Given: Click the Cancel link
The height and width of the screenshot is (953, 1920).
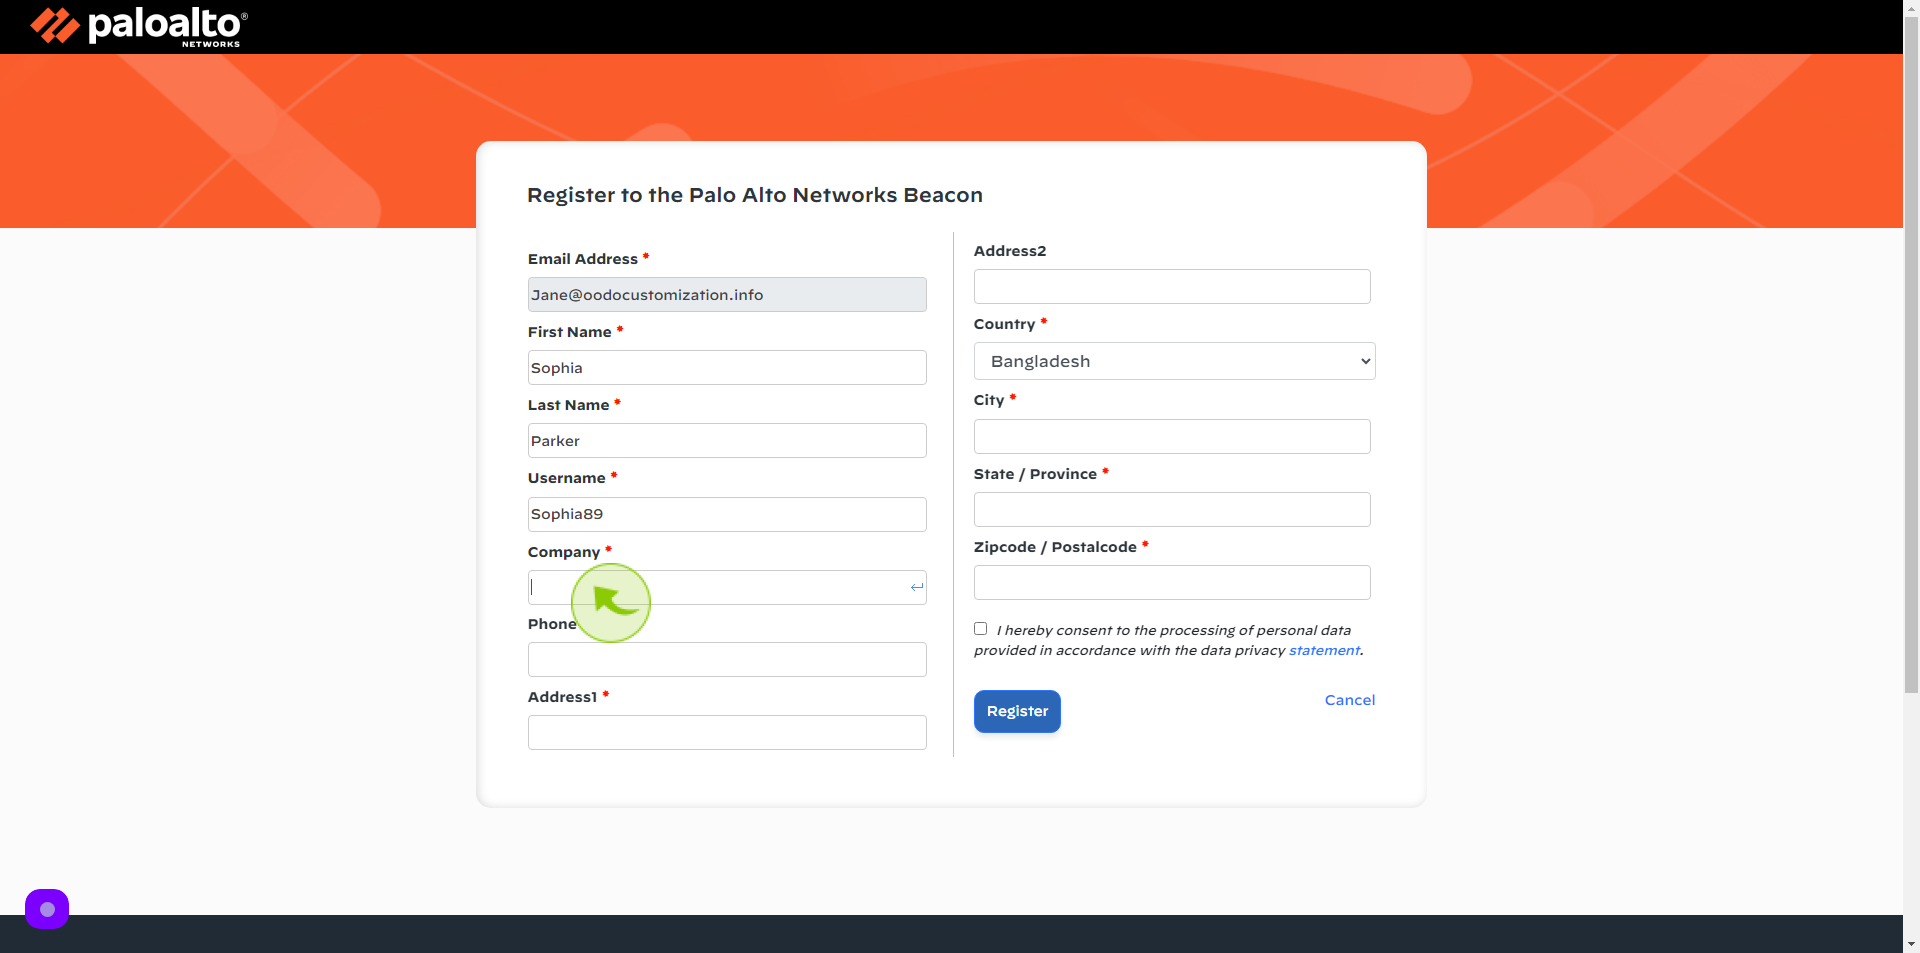Looking at the screenshot, I should [x=1349, y=700].
